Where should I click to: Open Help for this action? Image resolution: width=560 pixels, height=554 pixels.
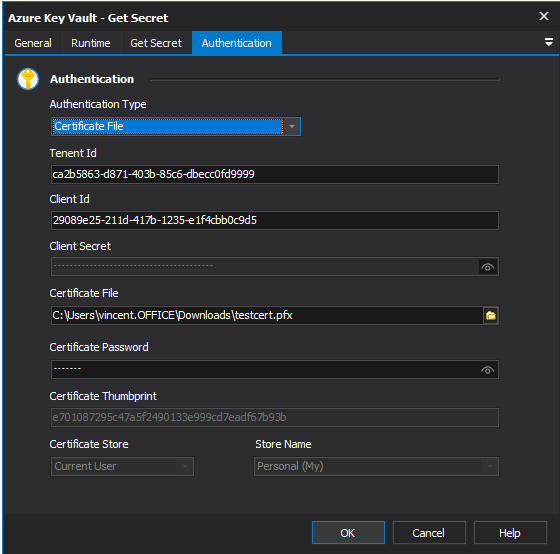[510, 533]
